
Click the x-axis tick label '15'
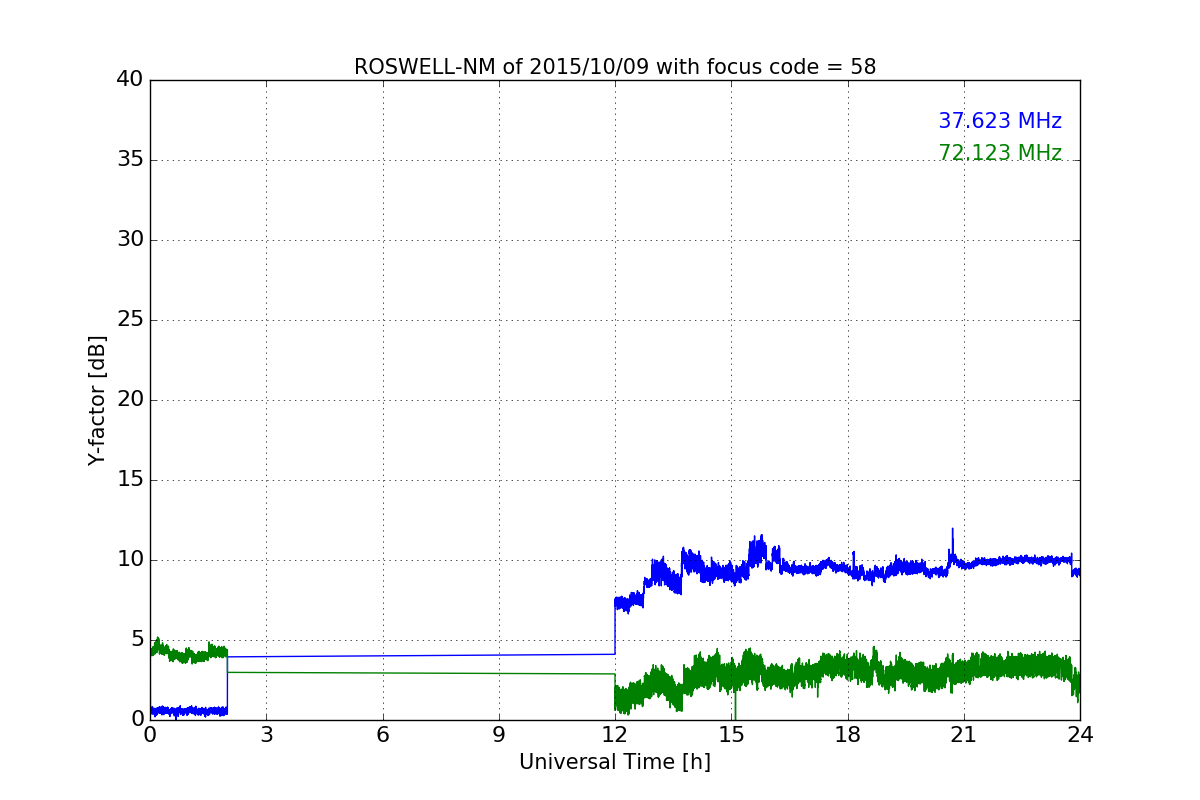tap(731, 735)
